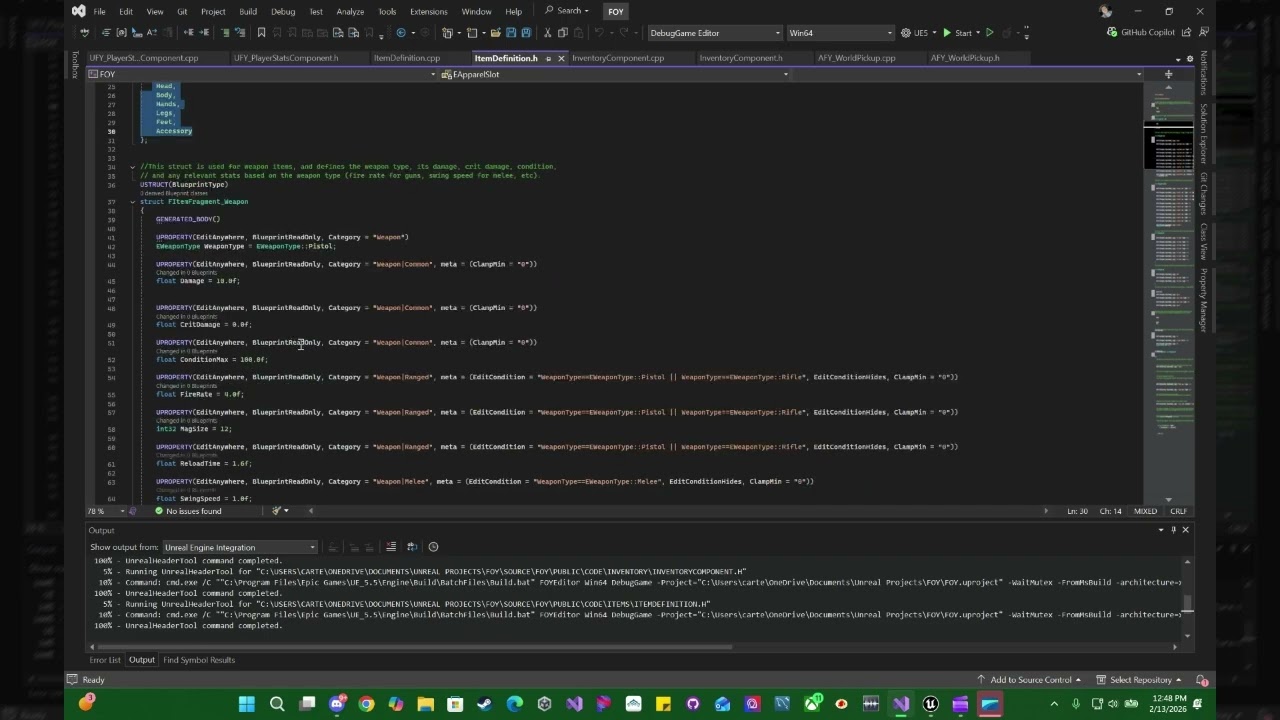Viewport: 1280px width, 720px height.
Task: Click the green Start debugging button
Action: tap(958, 33)
